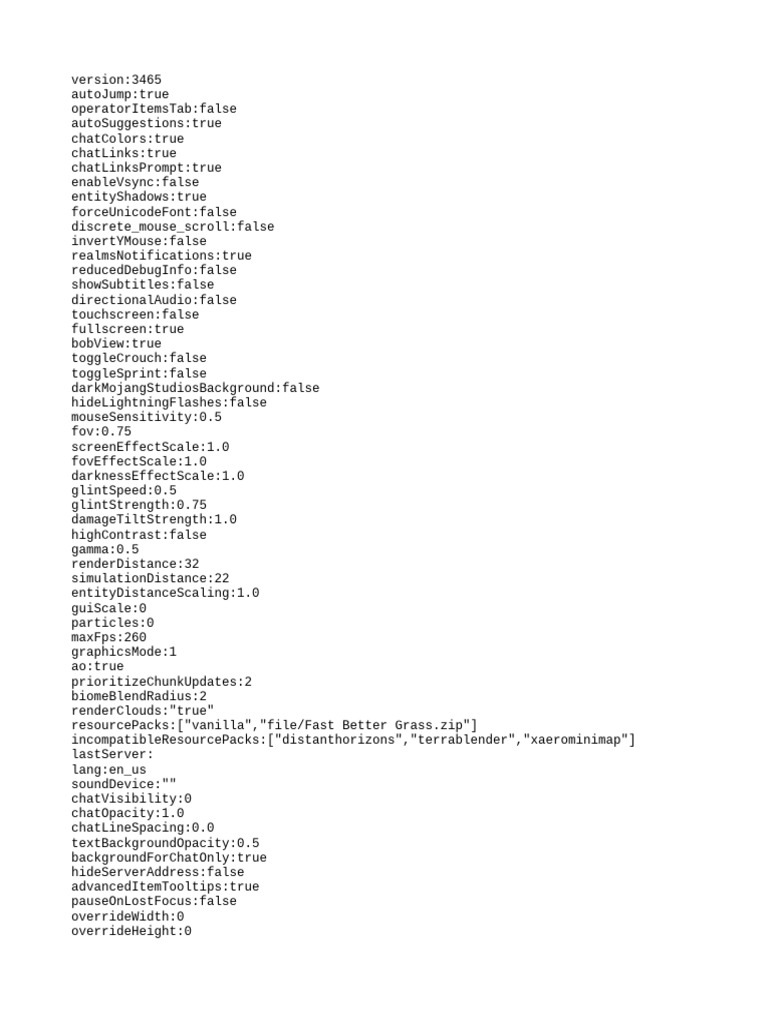768x1024 pixels.
Task: Click the mouseSensitivity:0.5 line
Action: [146, 417]
